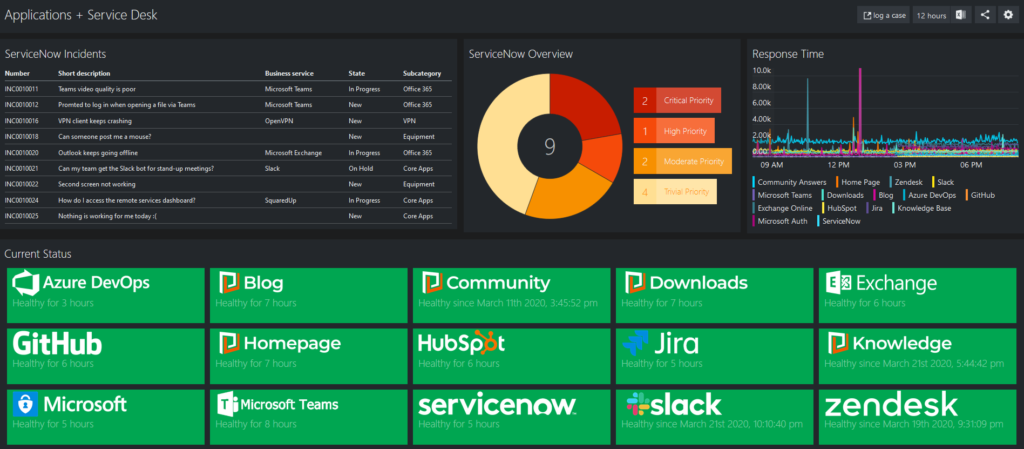The height and width of the screenshot is (449, 1024).
Task: Toggle the Azure DevOps series in chart legend
Action: click(929, 194)
